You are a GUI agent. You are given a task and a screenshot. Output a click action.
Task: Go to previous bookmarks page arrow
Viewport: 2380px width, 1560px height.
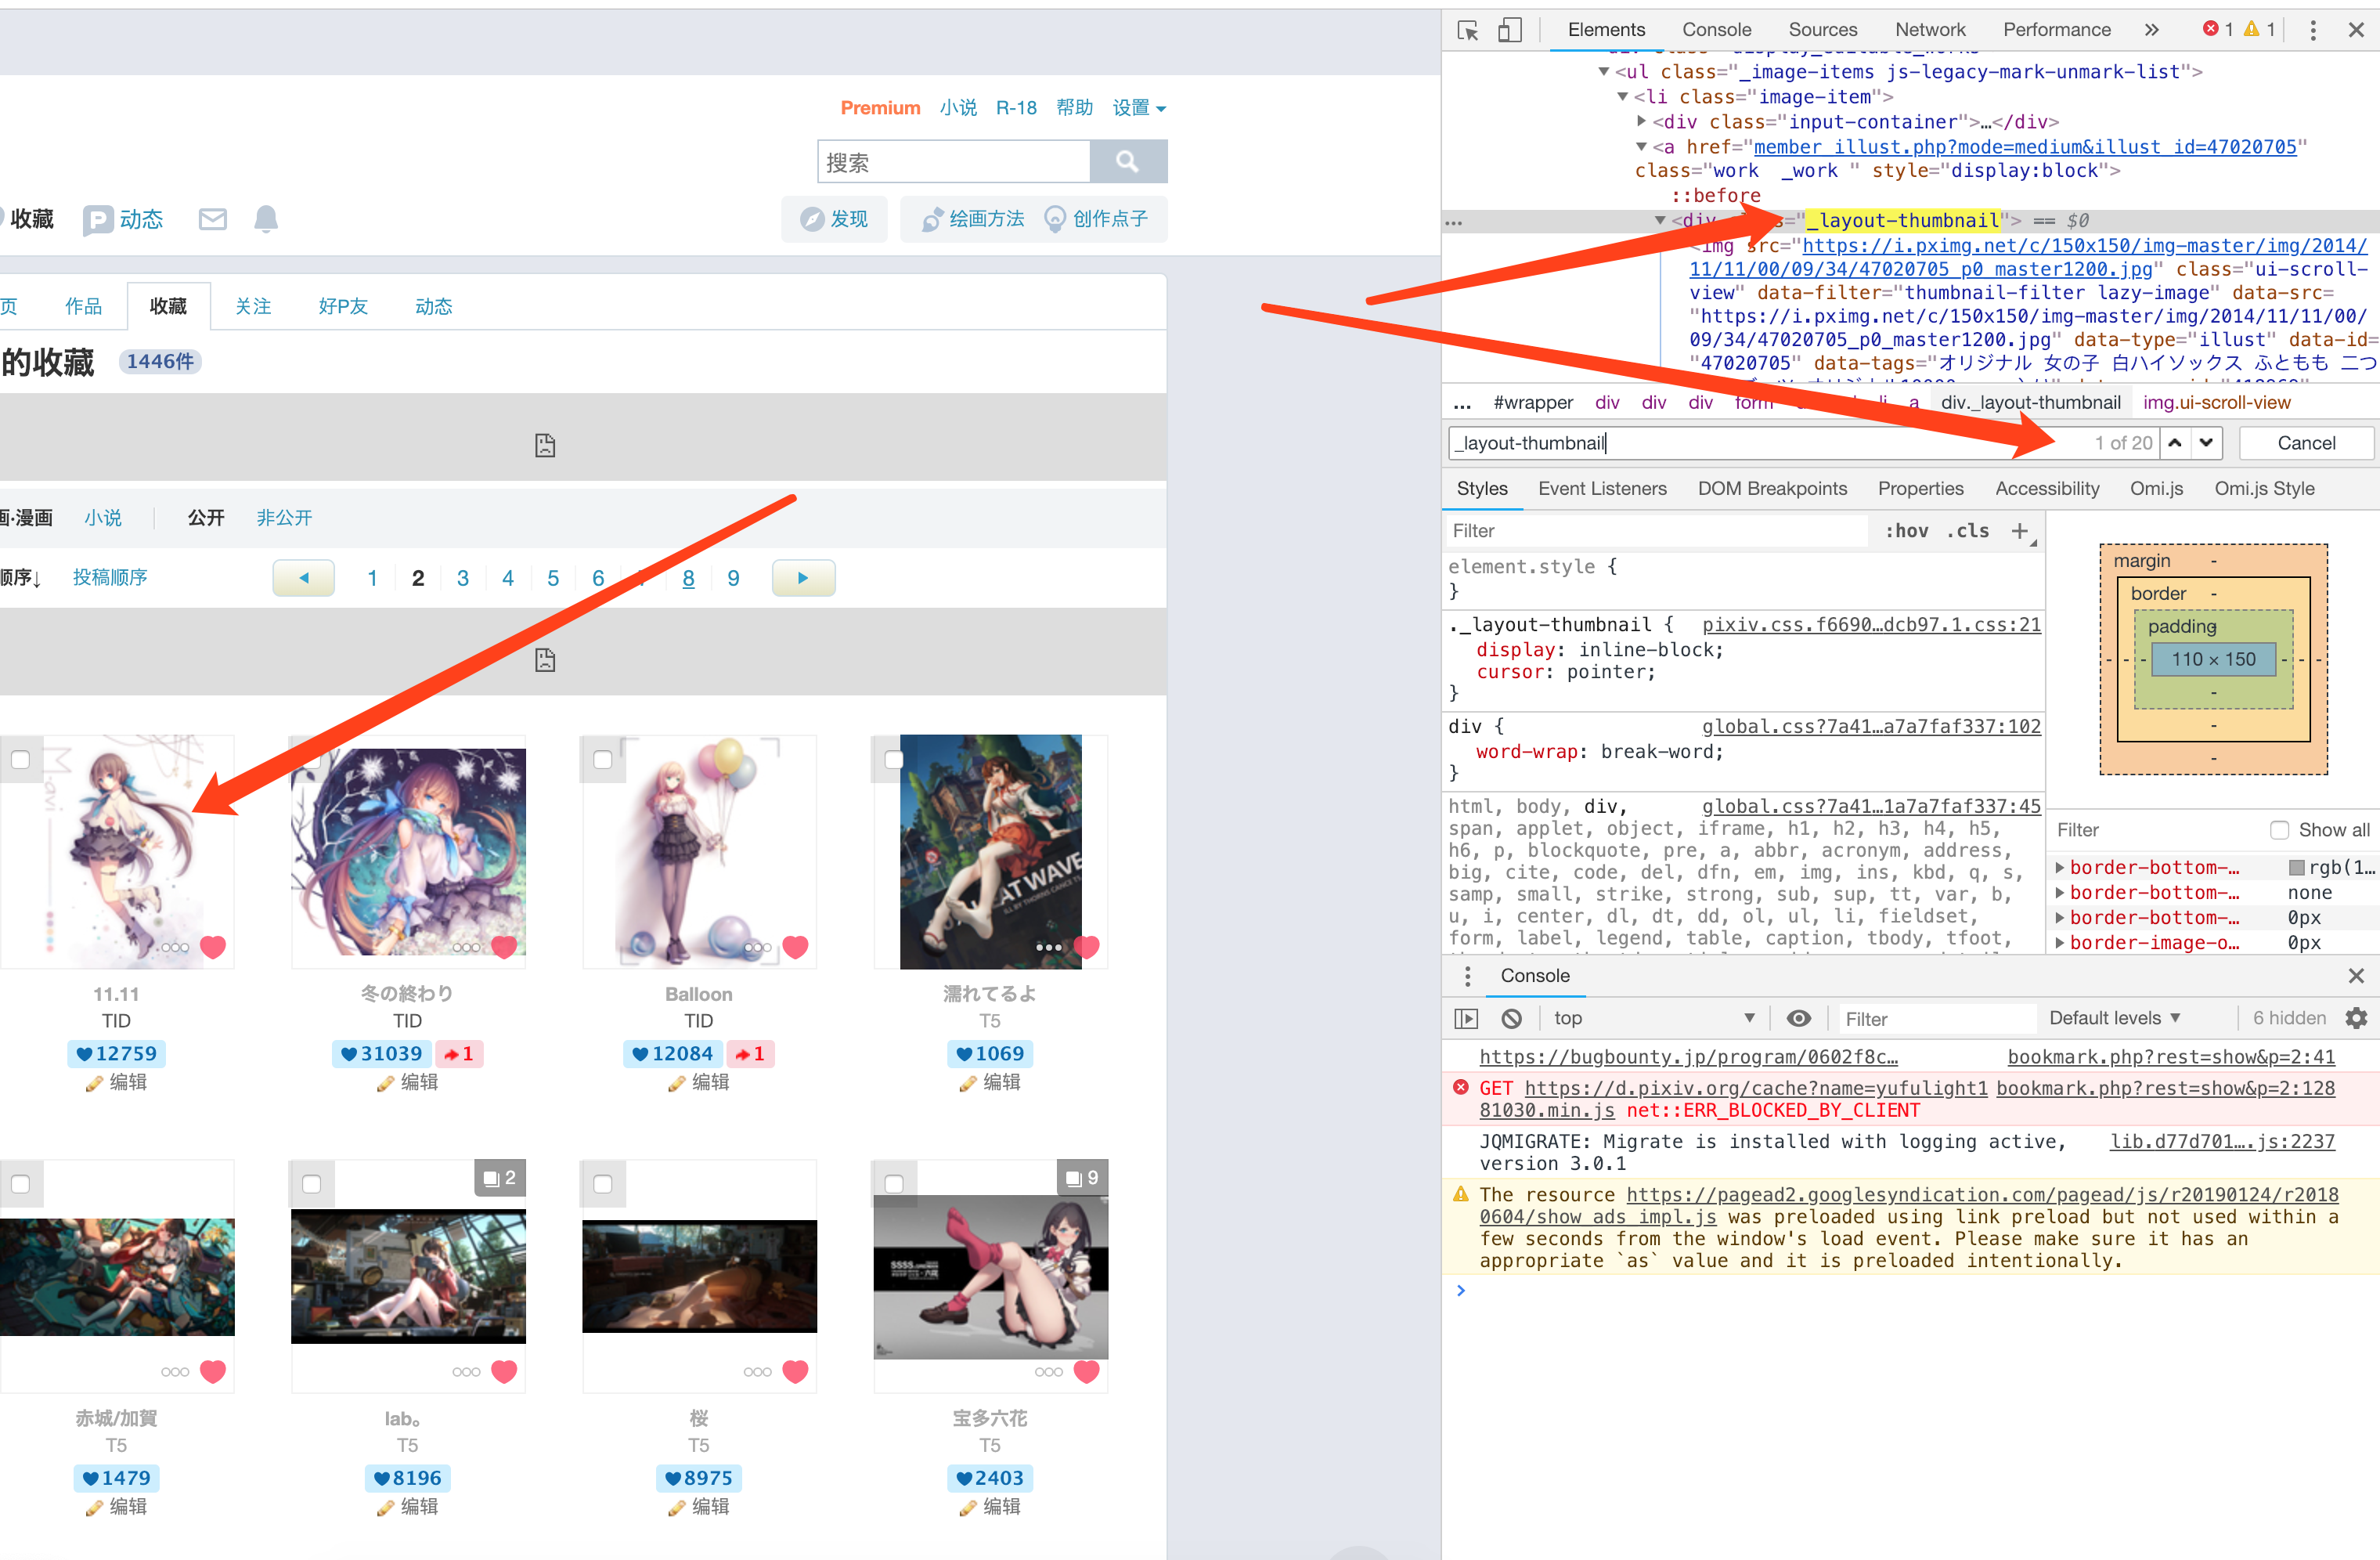(x=303, y=578)
